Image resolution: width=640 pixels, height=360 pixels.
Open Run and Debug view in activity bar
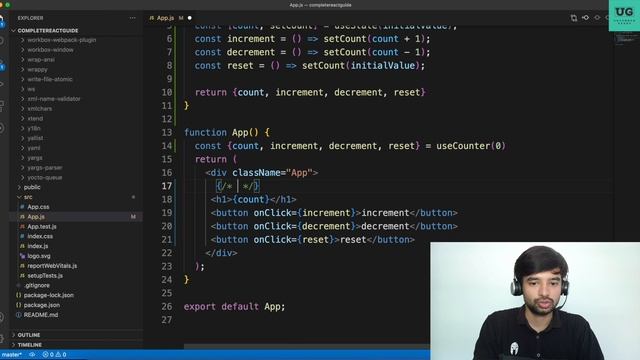[x=2, y=84]
